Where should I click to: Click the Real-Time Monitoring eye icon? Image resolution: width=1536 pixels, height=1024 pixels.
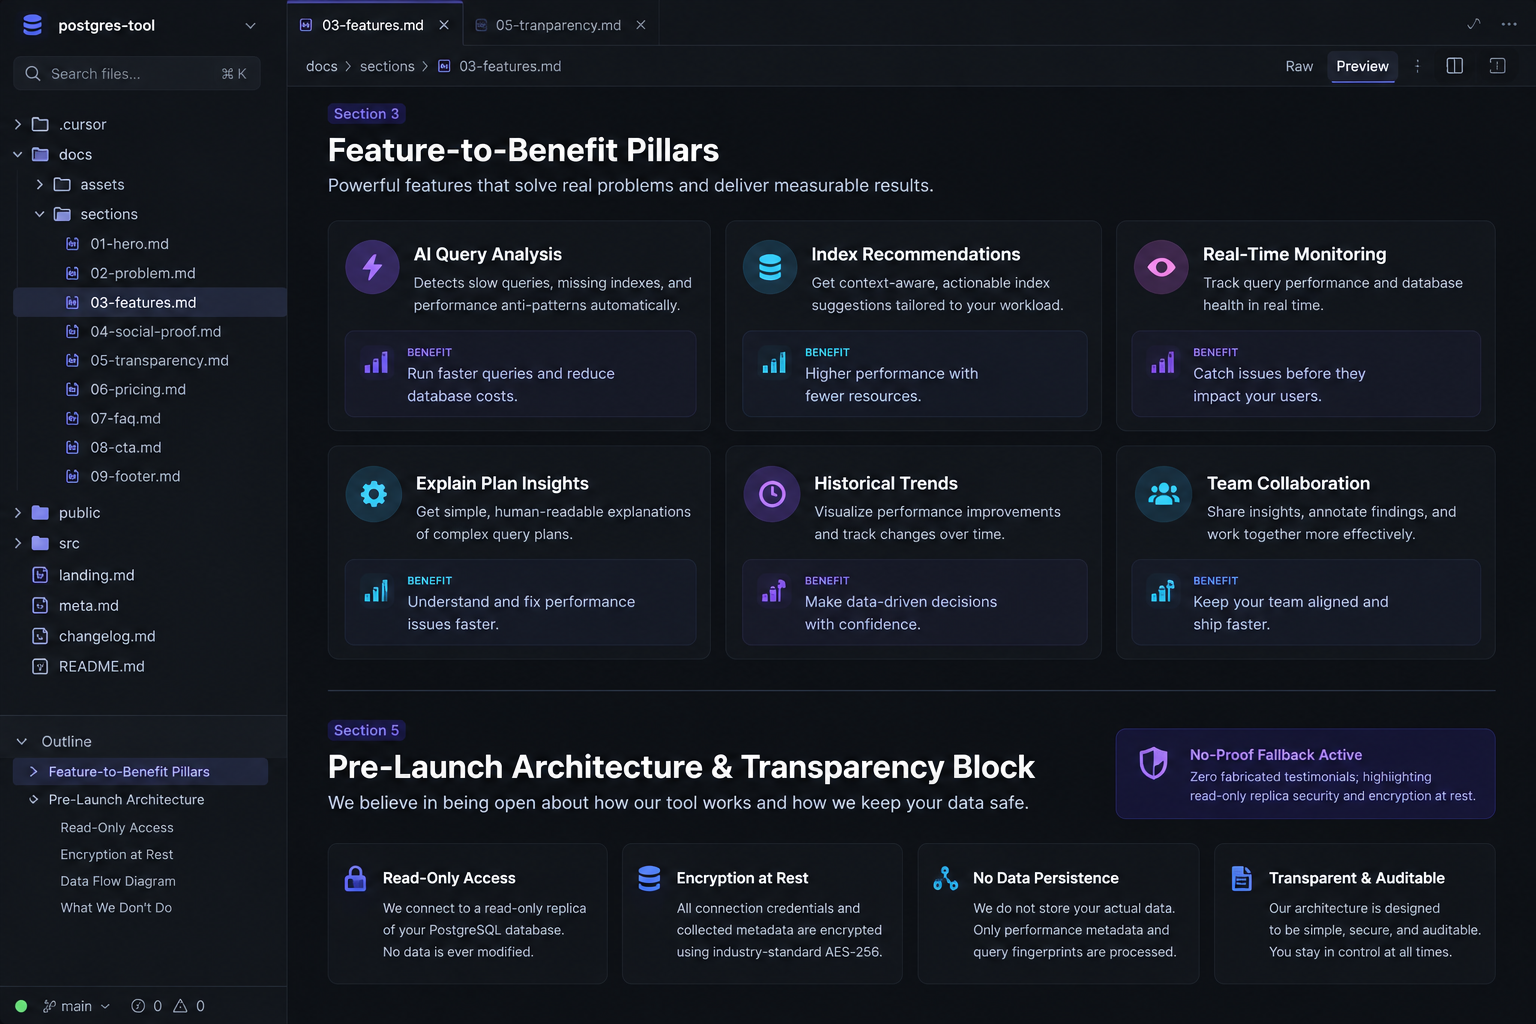(x=1161, y=267)
